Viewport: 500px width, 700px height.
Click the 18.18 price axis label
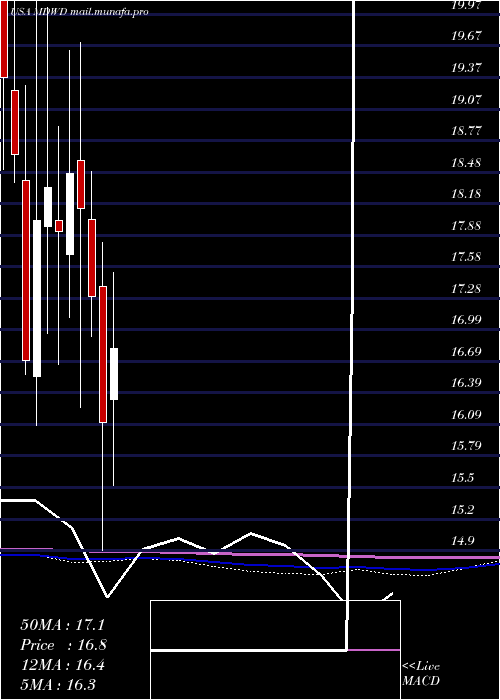pyautogui.click(x=466, y=194)
